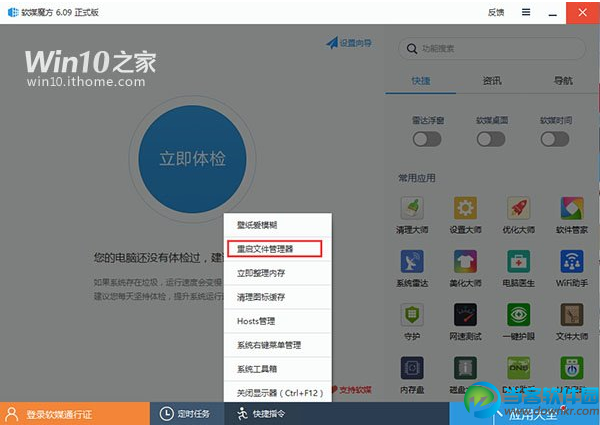Screen dimensions: 600x425
Task: Collapse the 快捷指令 popup menu
Action: tap(262, 414)
